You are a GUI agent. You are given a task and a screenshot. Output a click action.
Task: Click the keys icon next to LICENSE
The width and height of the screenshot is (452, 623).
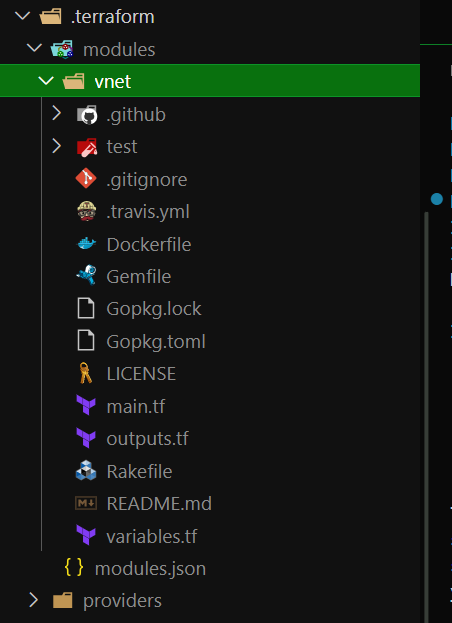[x=86, y=373]
